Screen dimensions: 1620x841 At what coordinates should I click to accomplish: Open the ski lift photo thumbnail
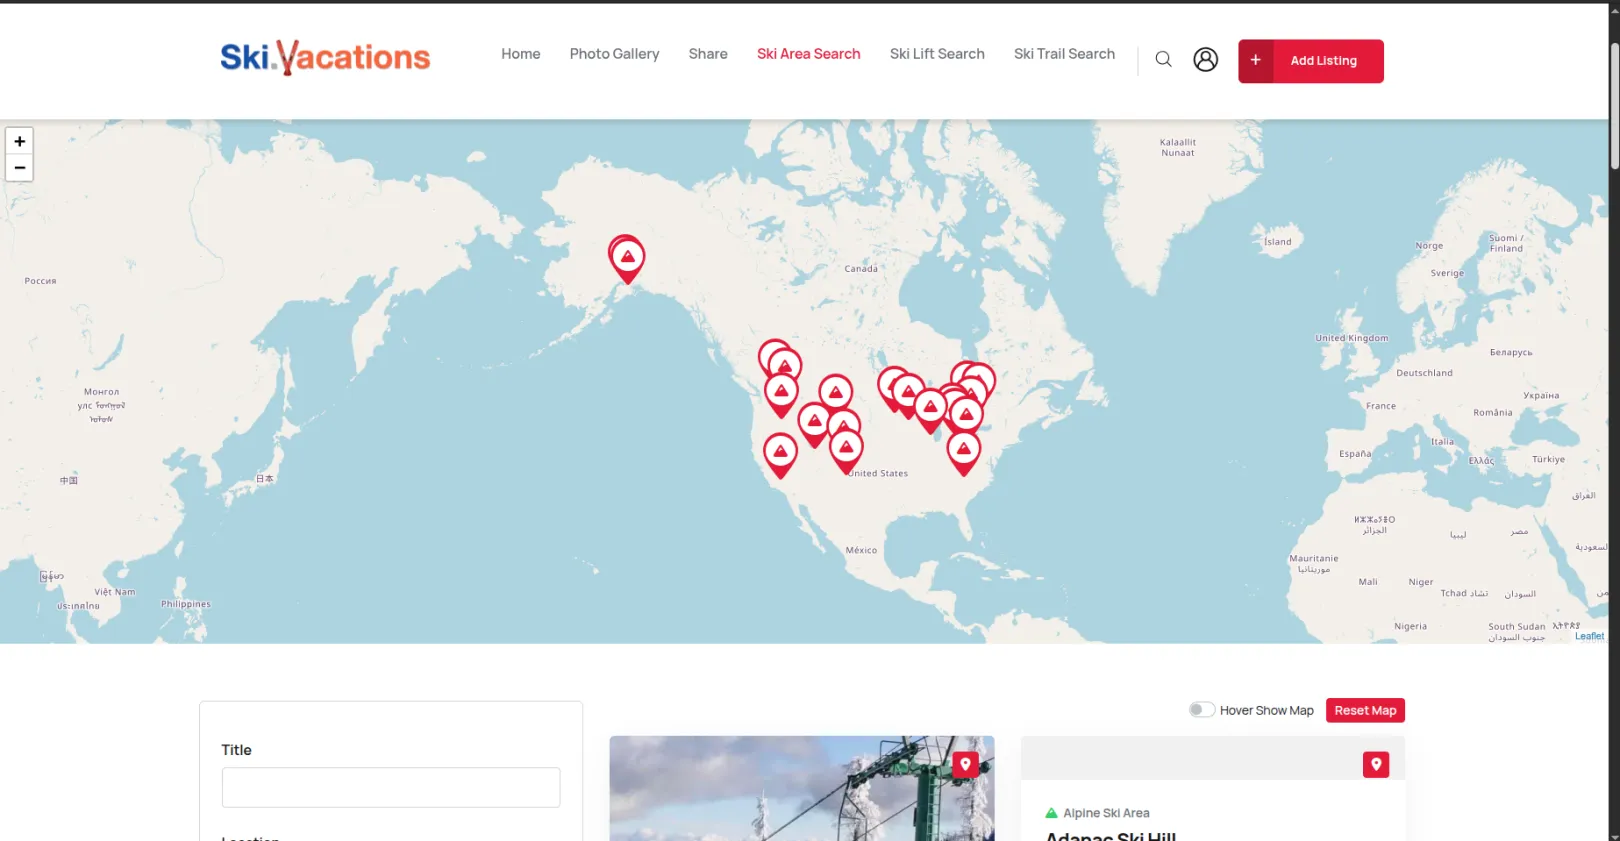coord(802,788)
